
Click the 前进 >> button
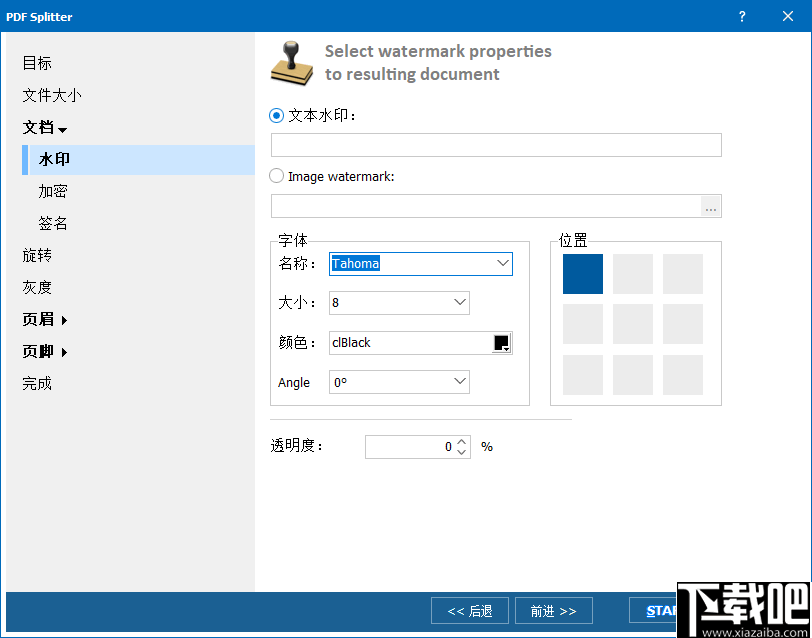tap(554, 610)
